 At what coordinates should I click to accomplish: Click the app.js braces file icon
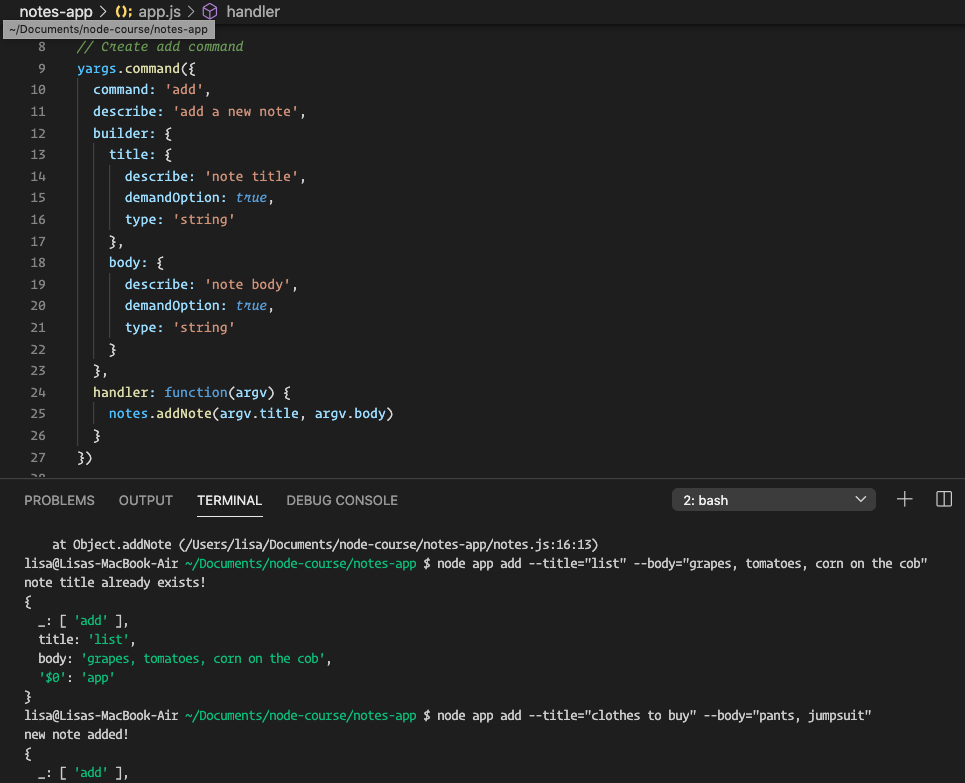coord(124,12)
